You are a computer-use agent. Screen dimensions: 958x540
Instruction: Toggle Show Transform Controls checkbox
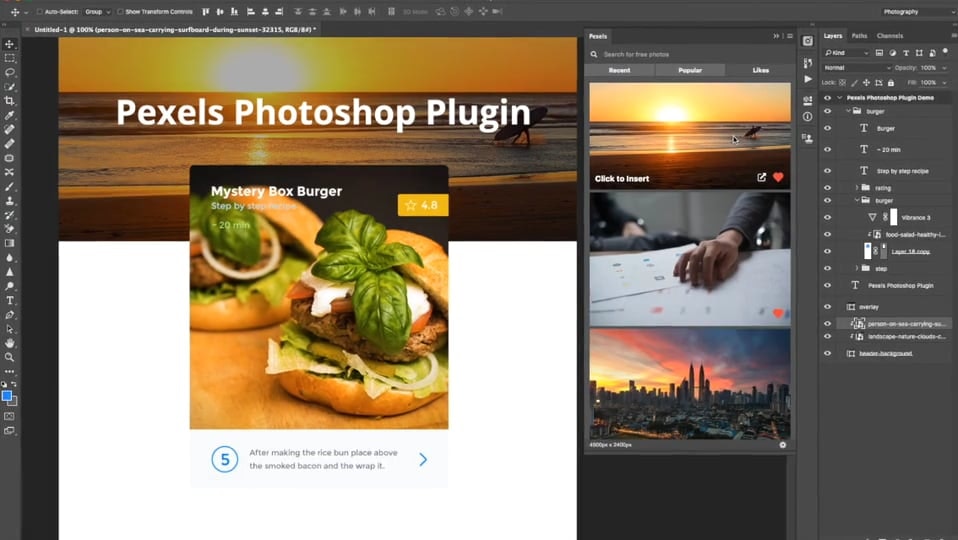coord(120,12)
